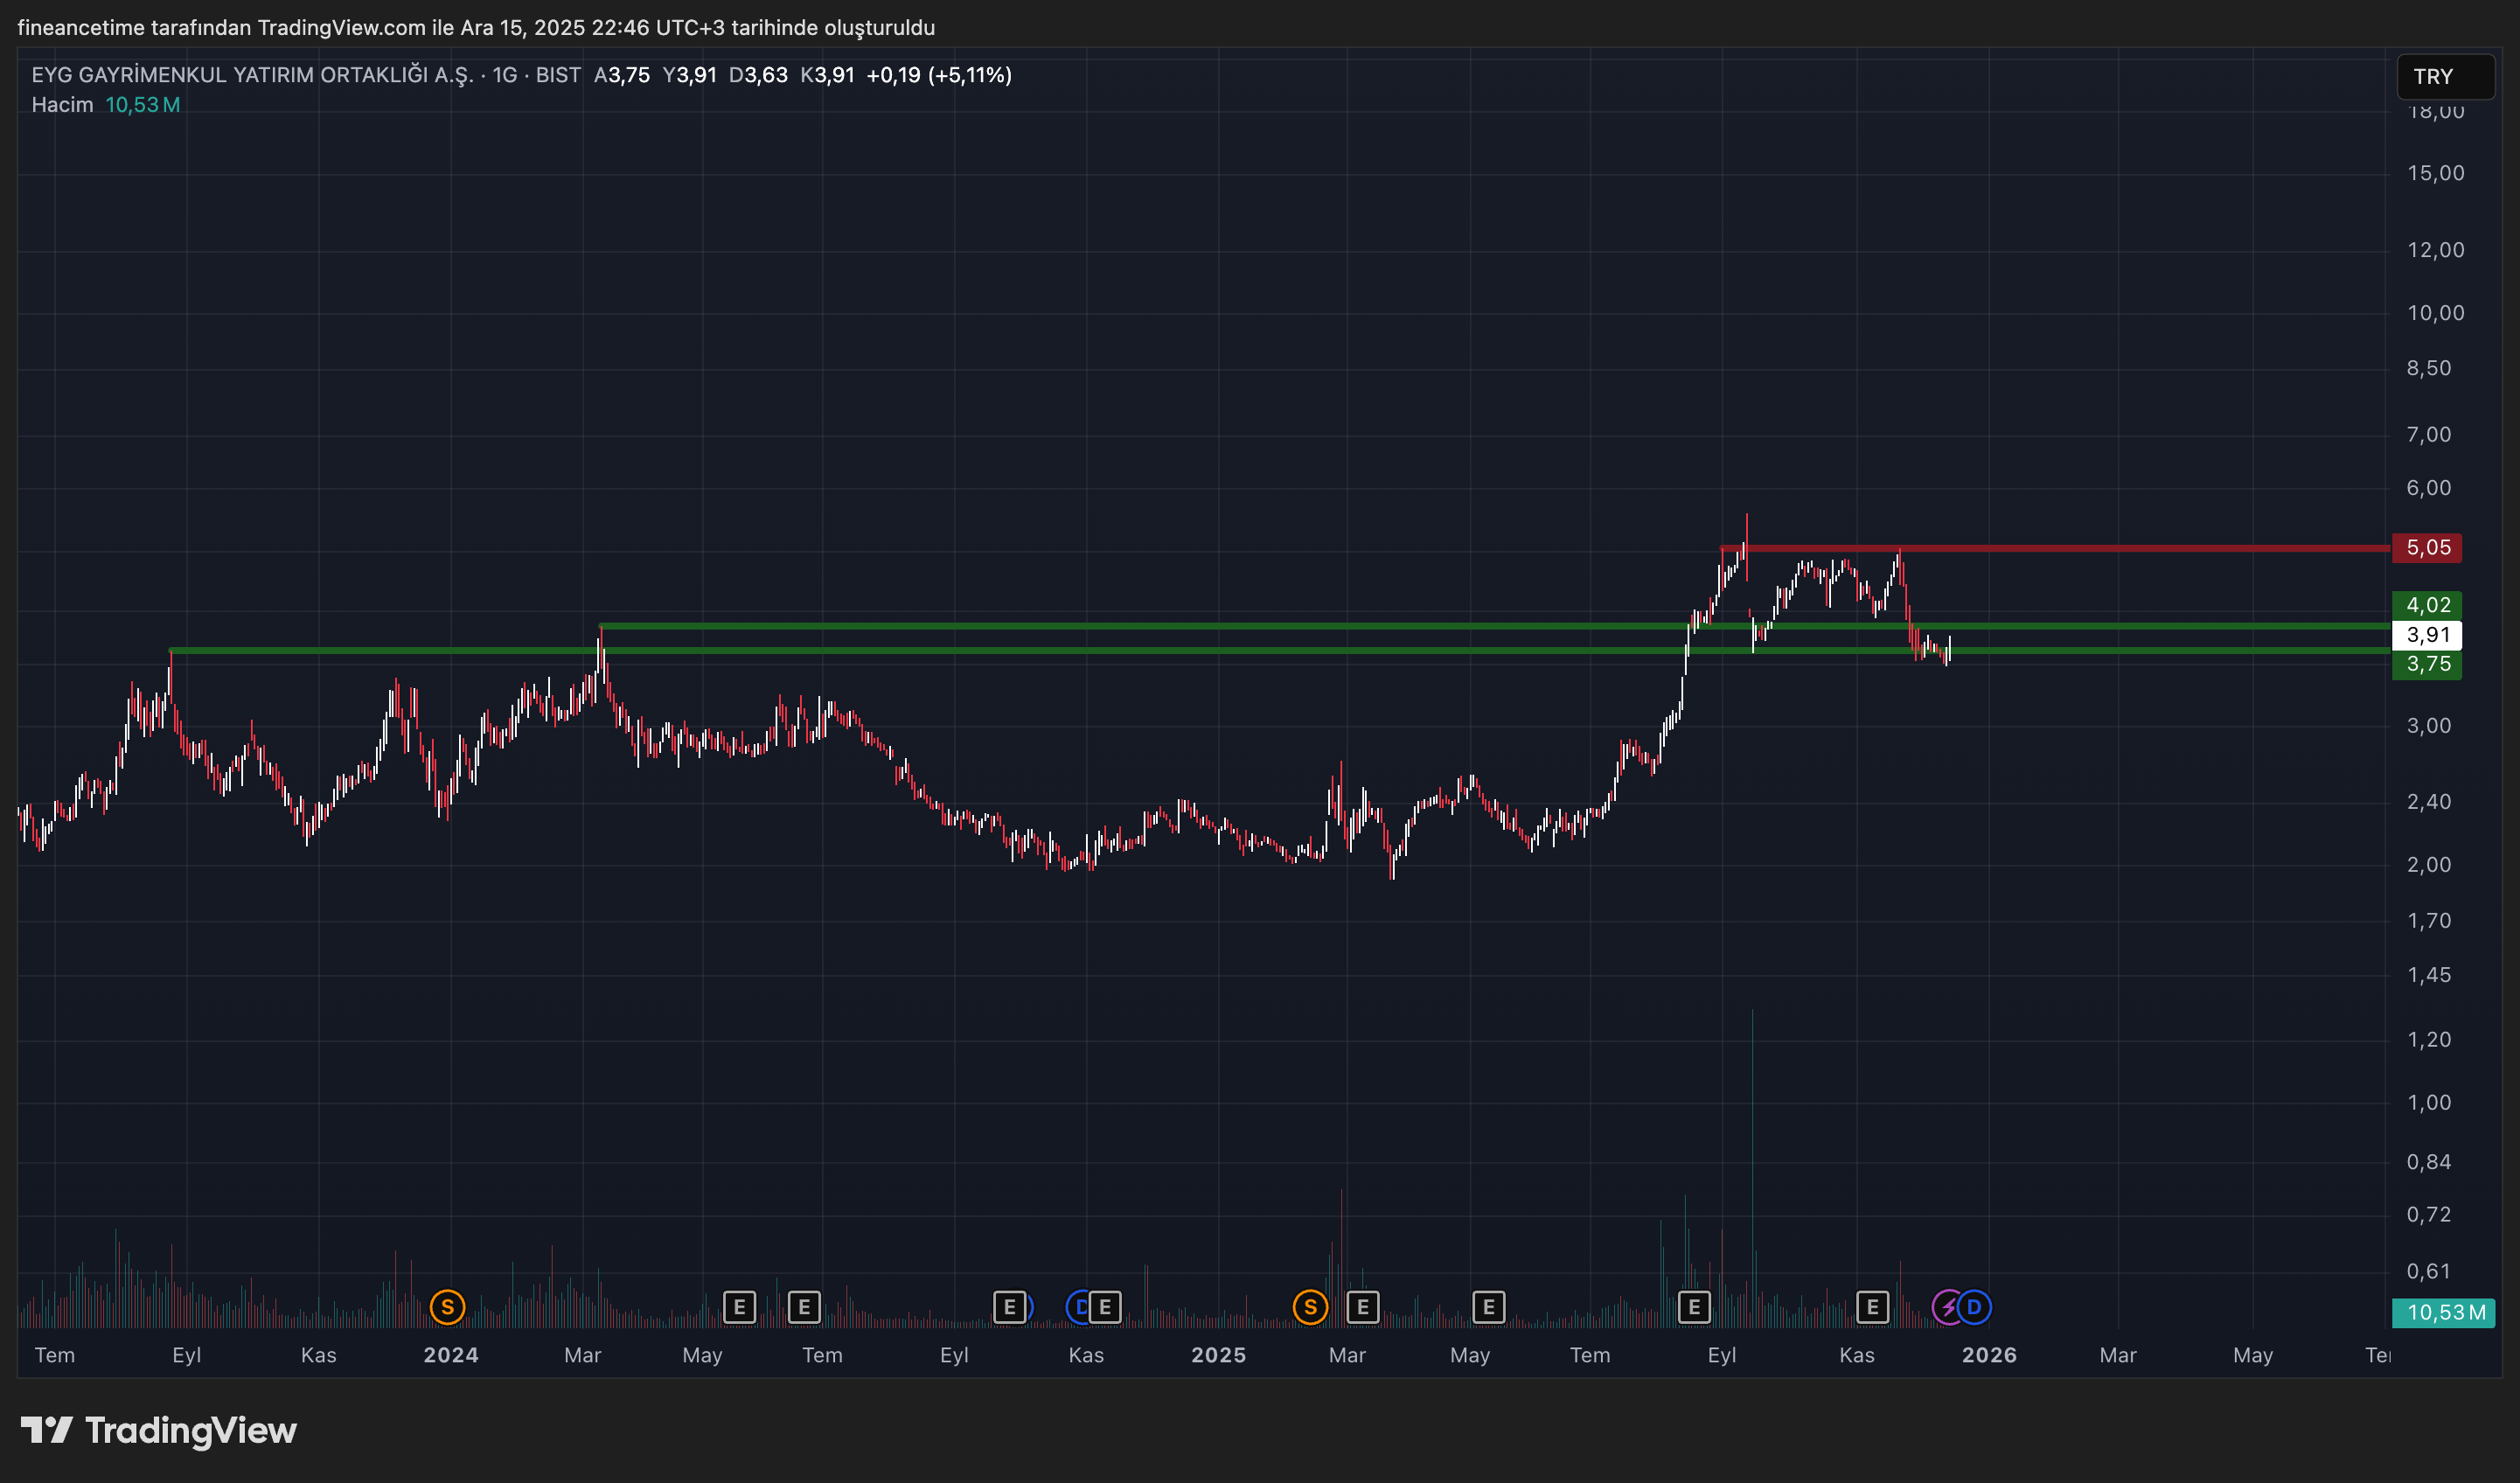Viewport: 2520px width, 1483px height.
Task: Click the Hacim volume indicator label
Action: [x=62, y=105]
